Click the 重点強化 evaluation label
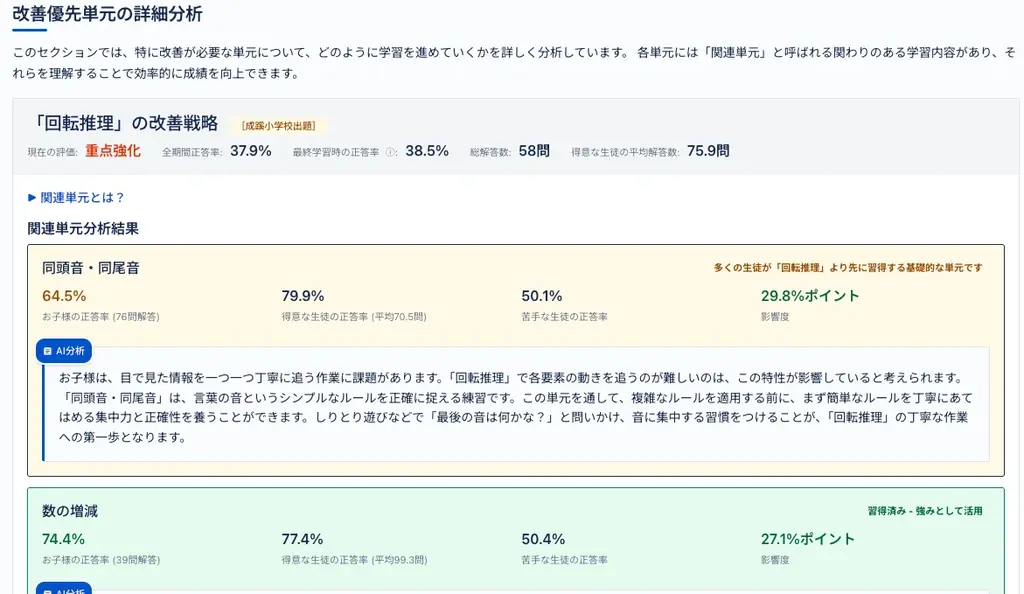The image size is (1024, 594). coord(111,152)
